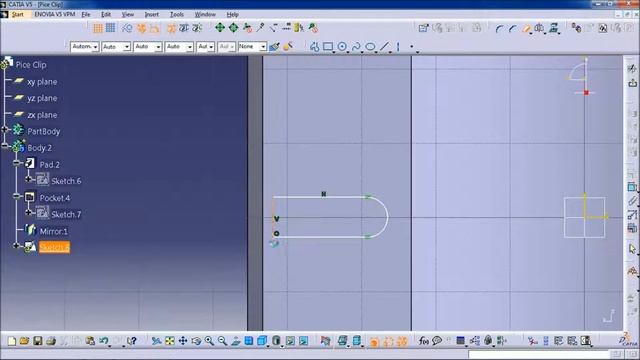
Task: Click the Open file folder icon
Action: (24, 341)
